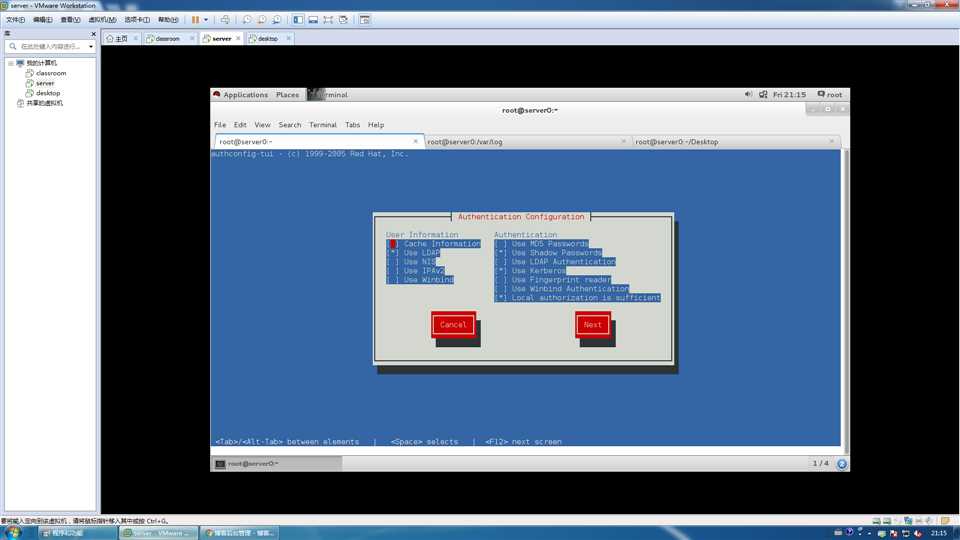Toggle the Use IPAv2 checkbox
960x540 pixels.
pyautogui.click(x=392, y=271)
